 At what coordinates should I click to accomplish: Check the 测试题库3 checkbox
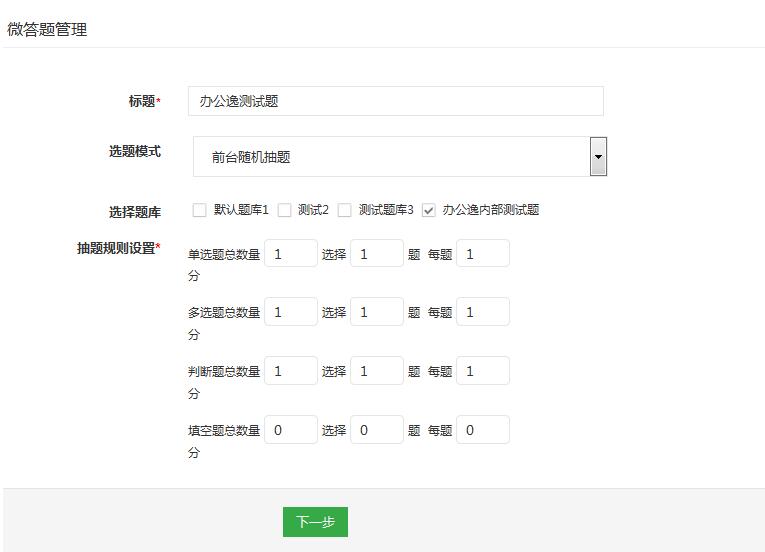coord(344,210)
